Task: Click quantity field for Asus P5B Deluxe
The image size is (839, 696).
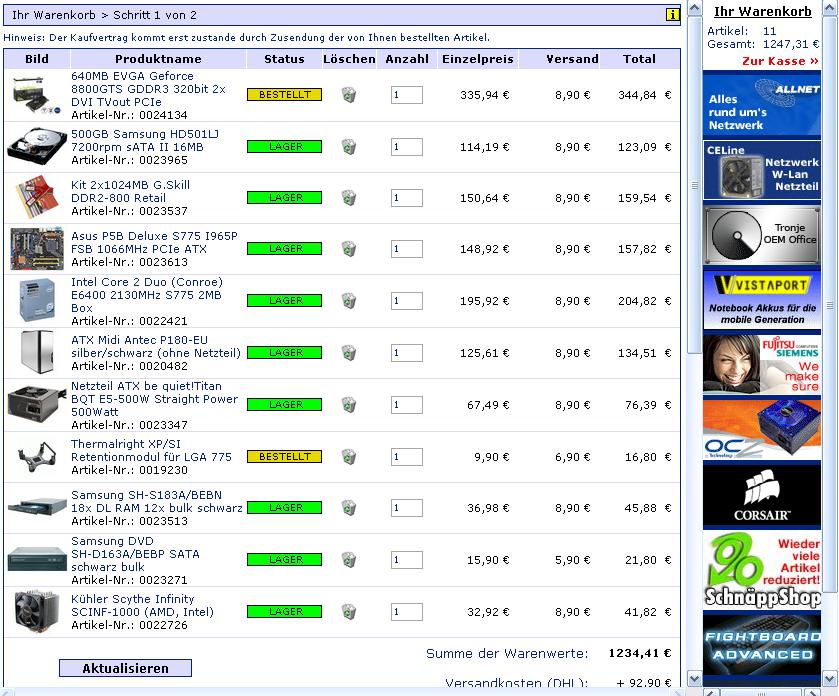Action: click(x=407, y=249)
